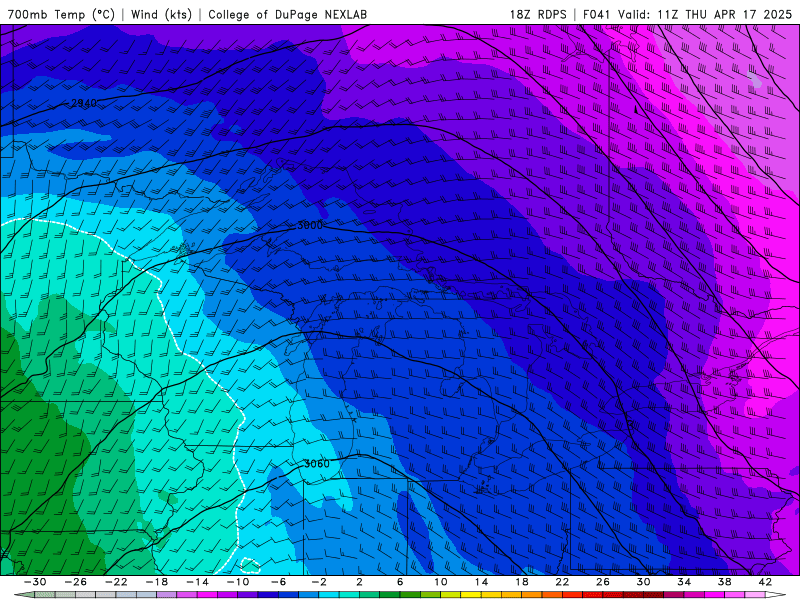Click the 2 colorbar tick label
Screen dimensions: 800x600
[359, 582]
